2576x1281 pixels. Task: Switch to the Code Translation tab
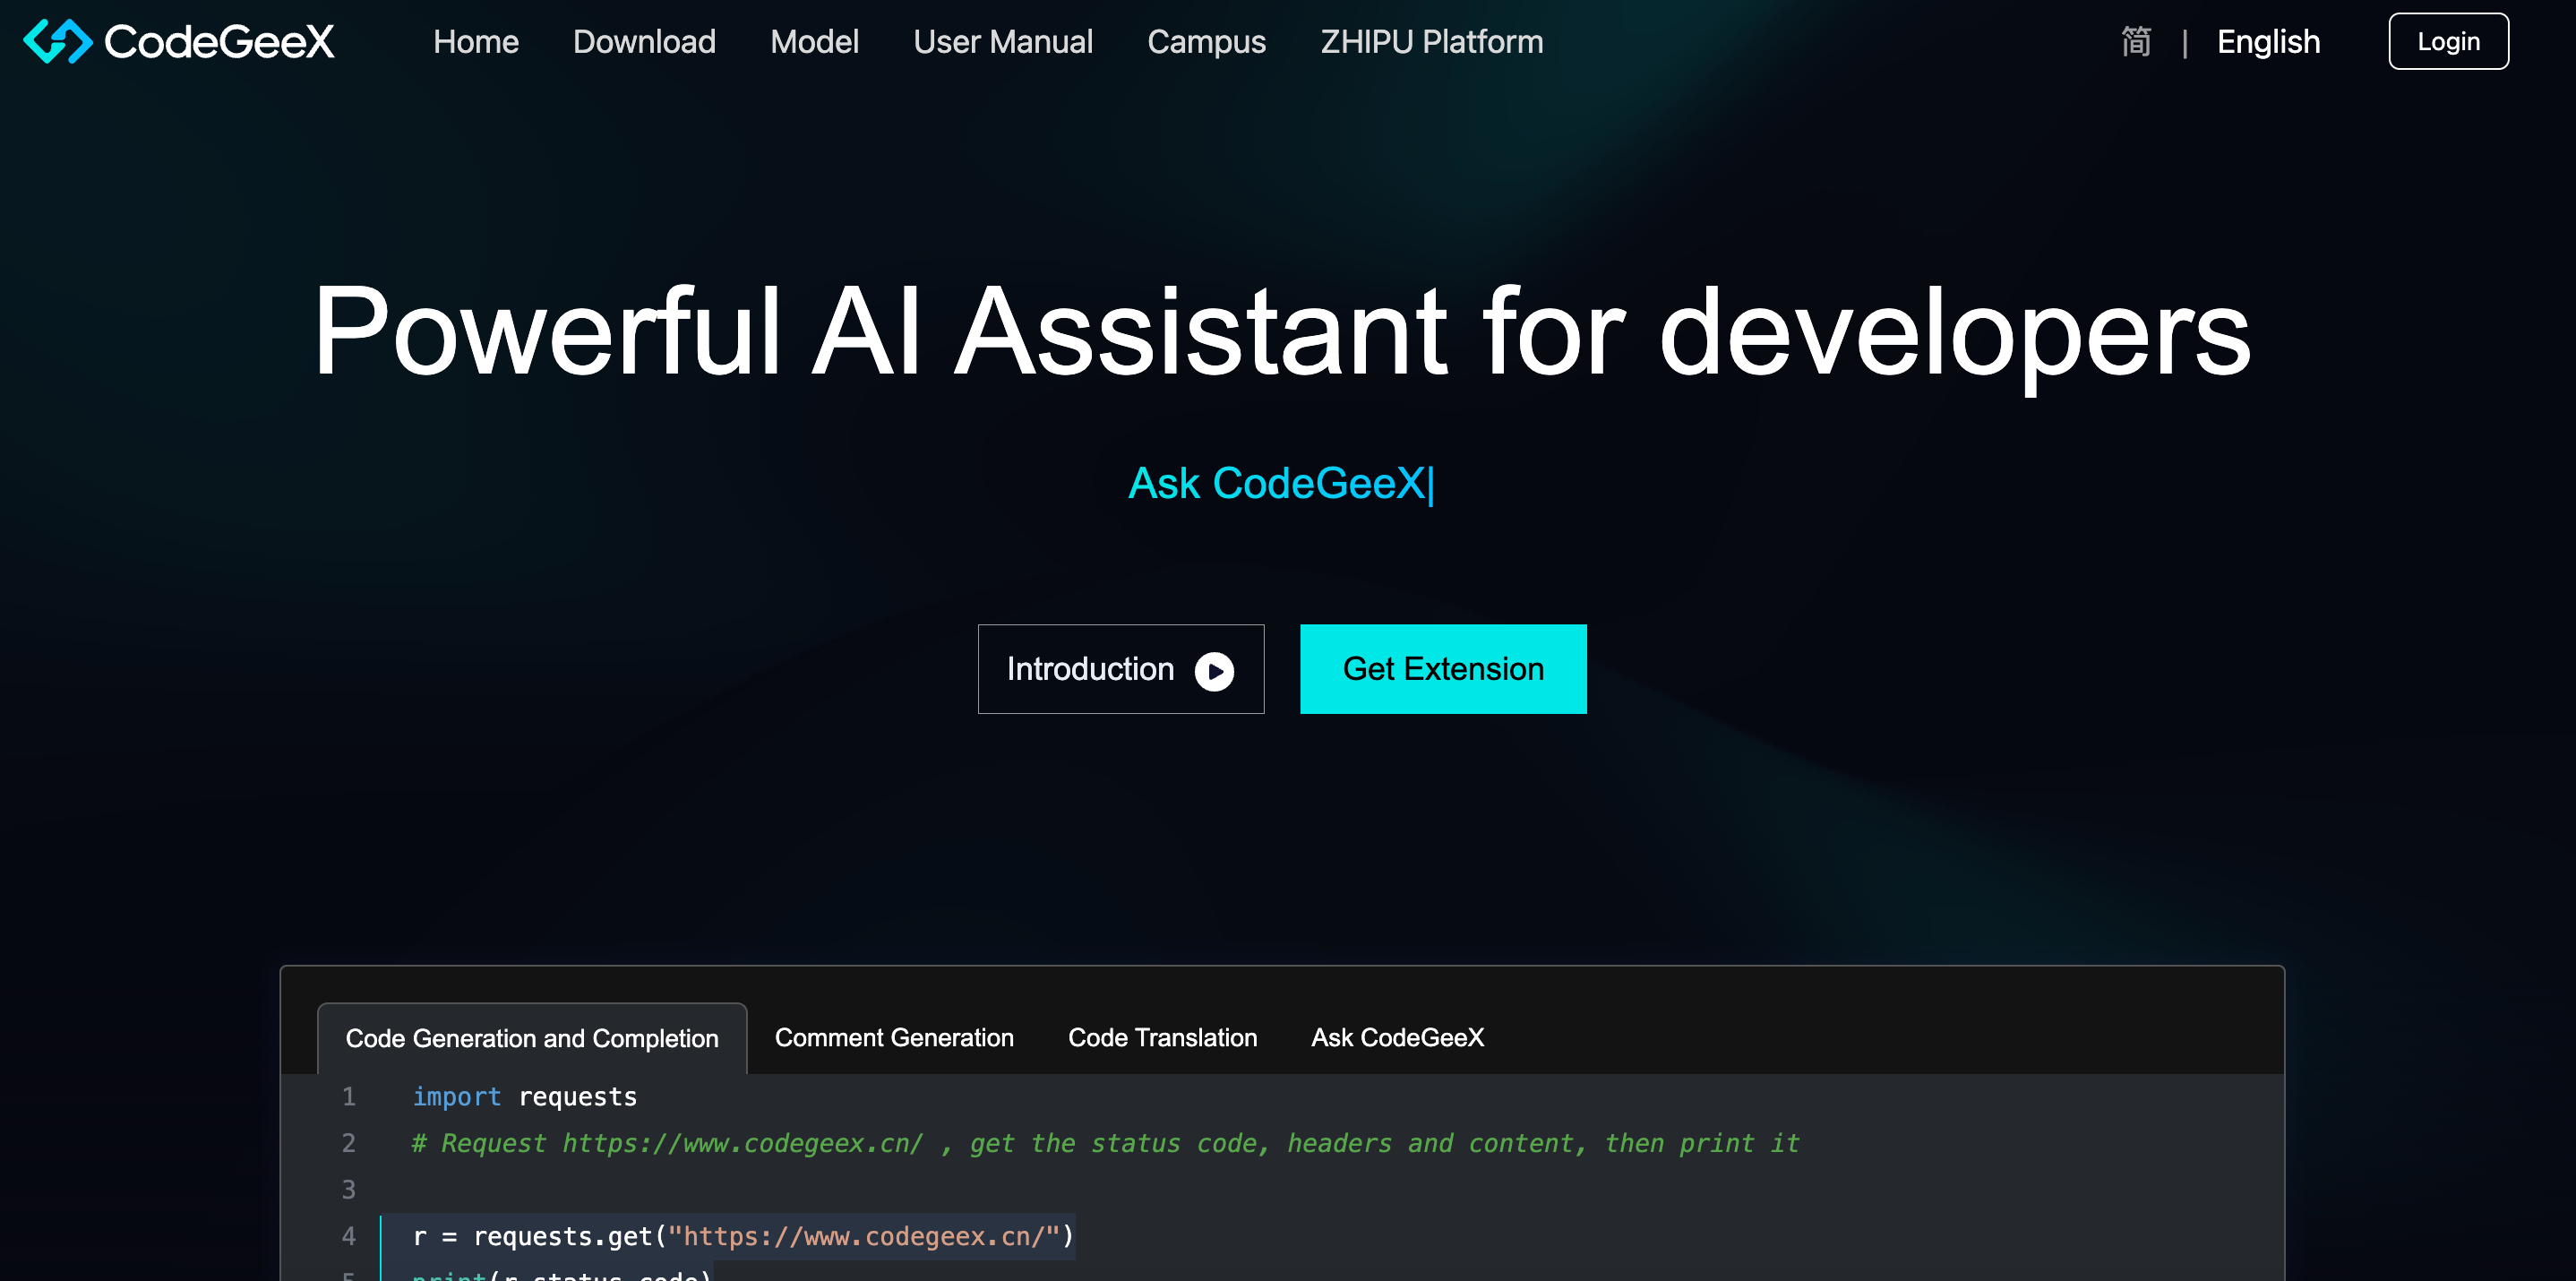click(x=1163, y=1038)
